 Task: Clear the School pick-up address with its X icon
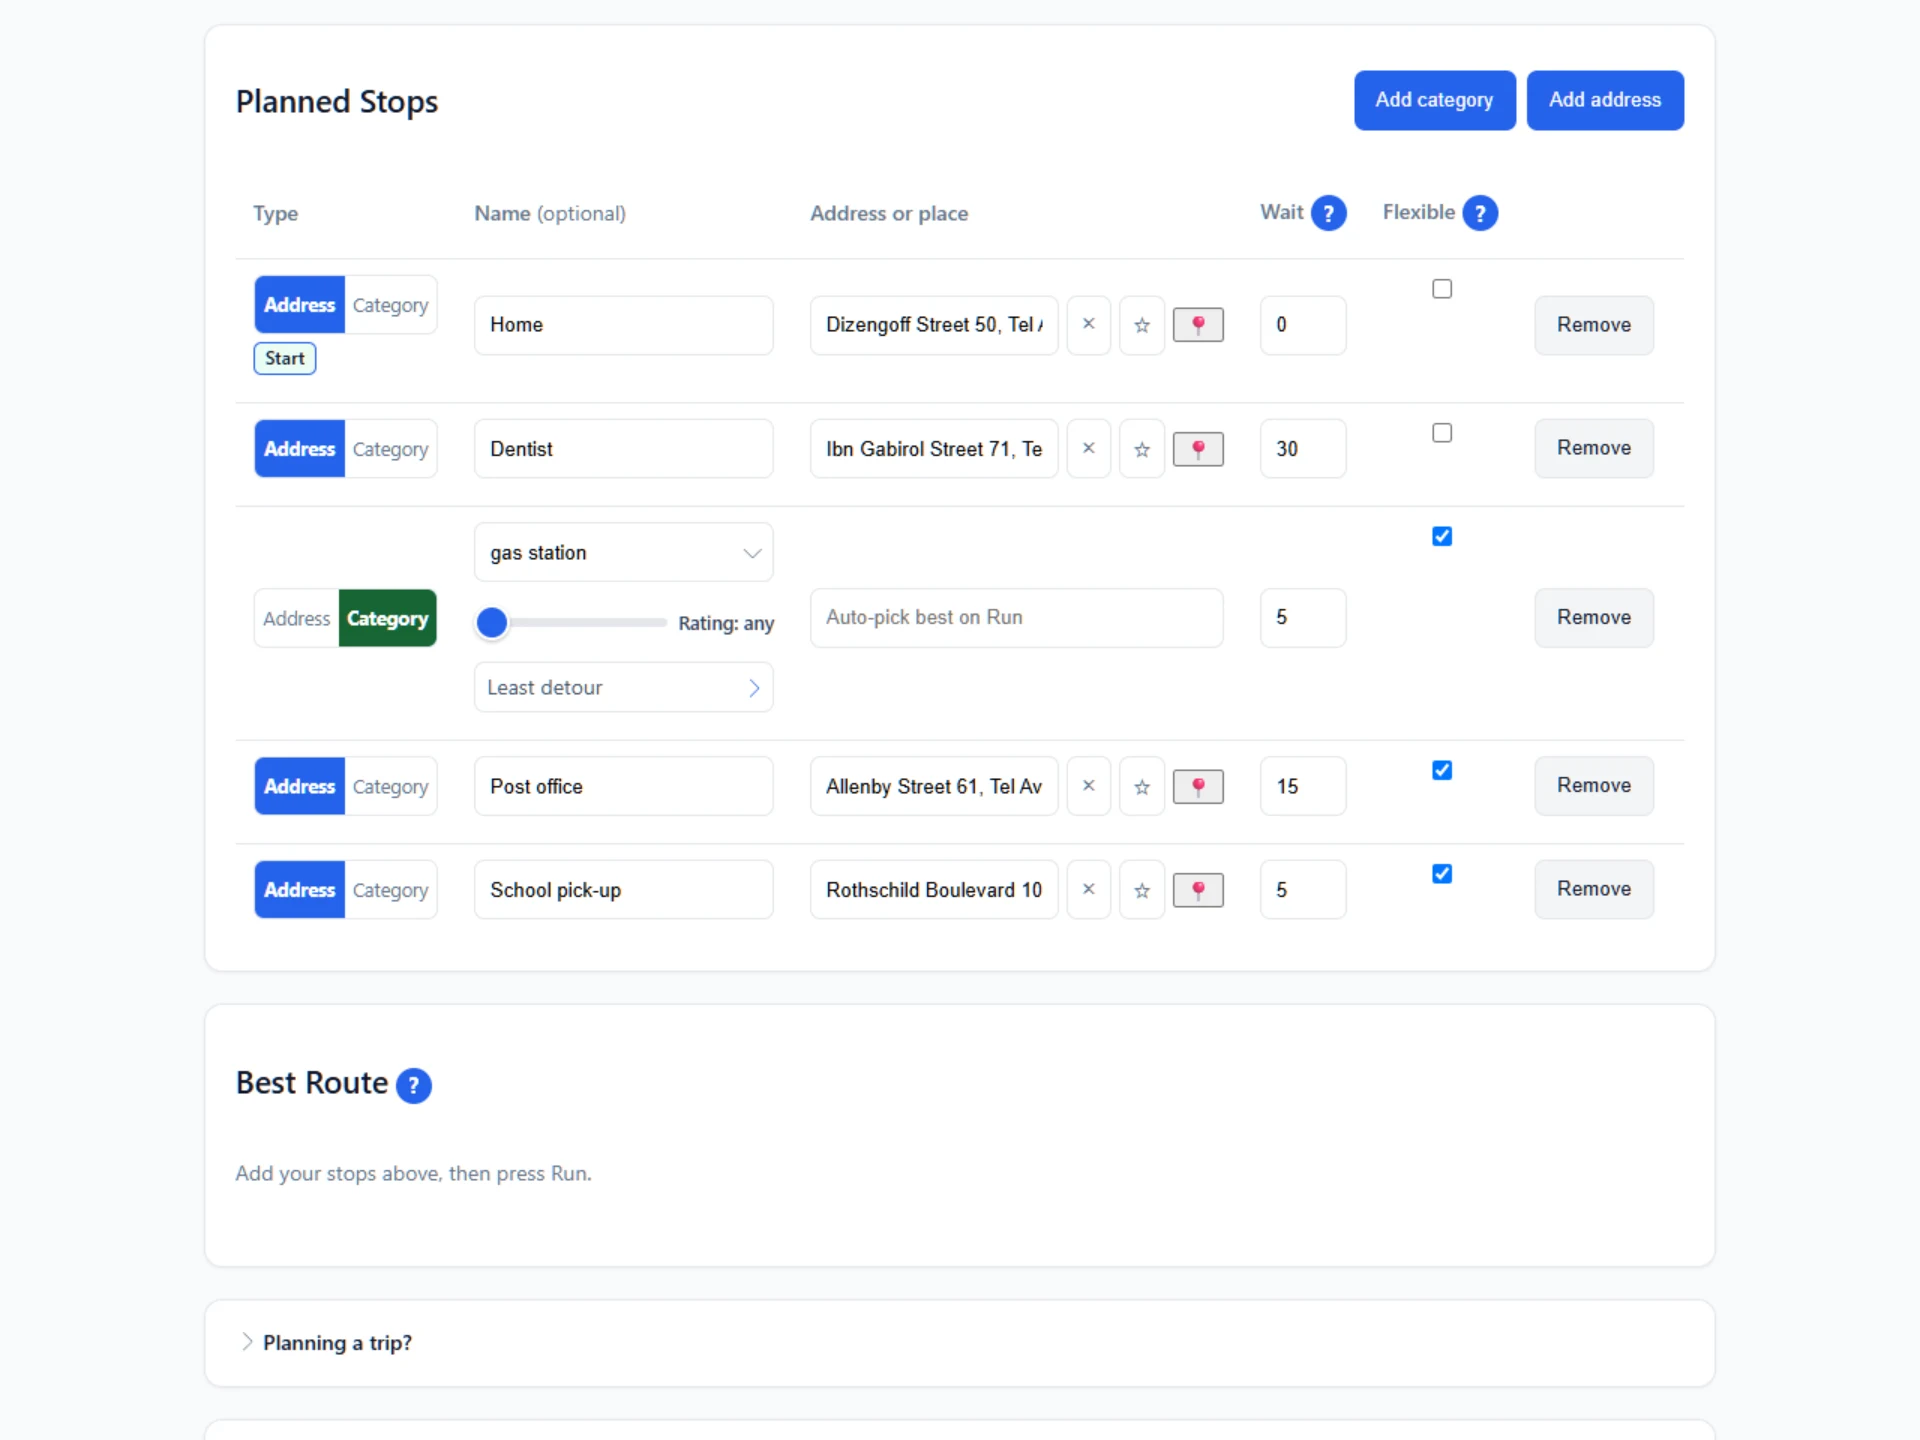[x=1089, y=890]
